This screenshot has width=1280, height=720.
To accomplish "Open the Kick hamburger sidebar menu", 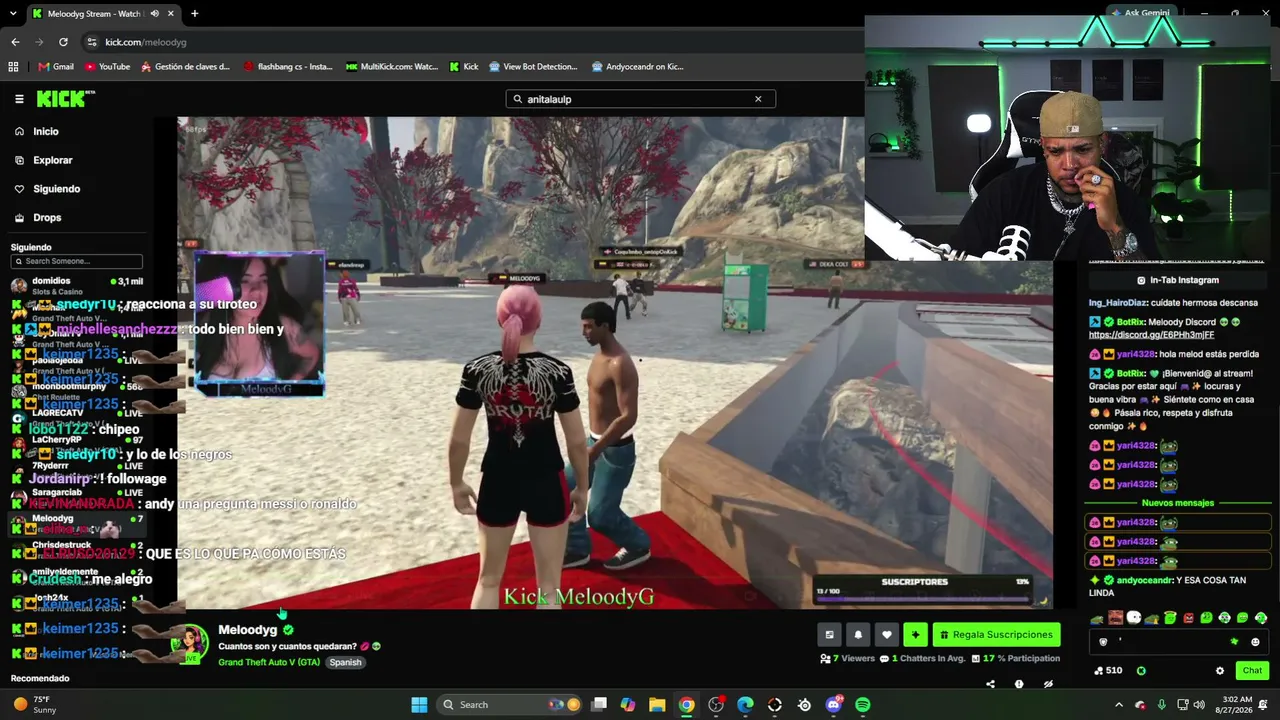I will [19, 99].
